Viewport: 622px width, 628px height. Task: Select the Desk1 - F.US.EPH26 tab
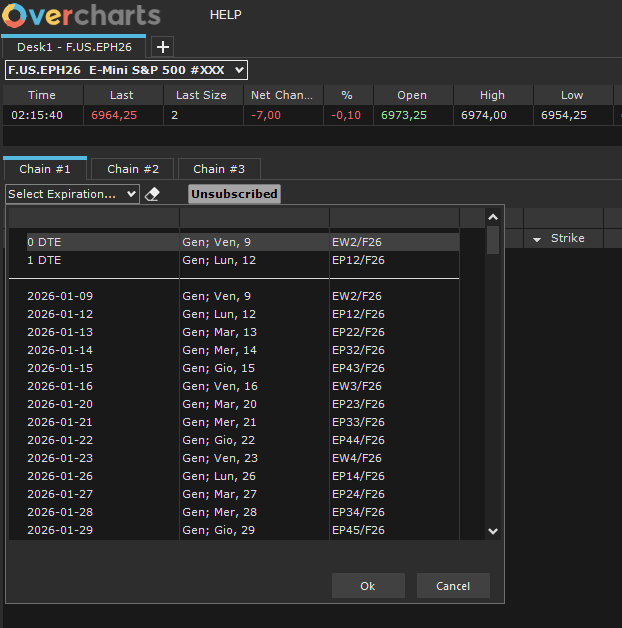(x=74, y=47)
